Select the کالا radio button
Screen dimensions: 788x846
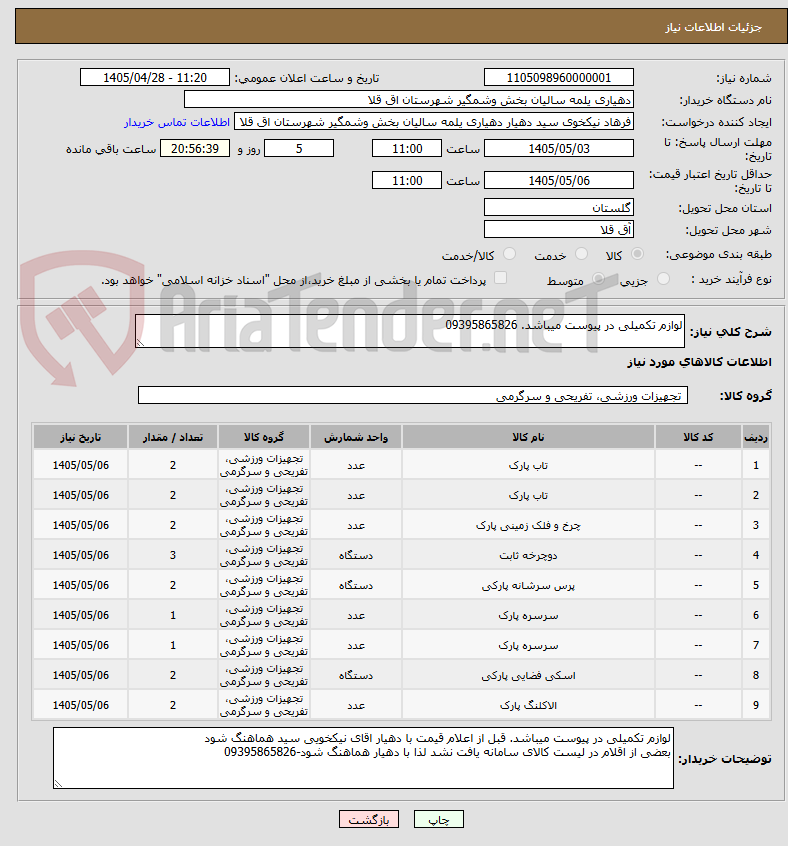(x=637, y=254)
